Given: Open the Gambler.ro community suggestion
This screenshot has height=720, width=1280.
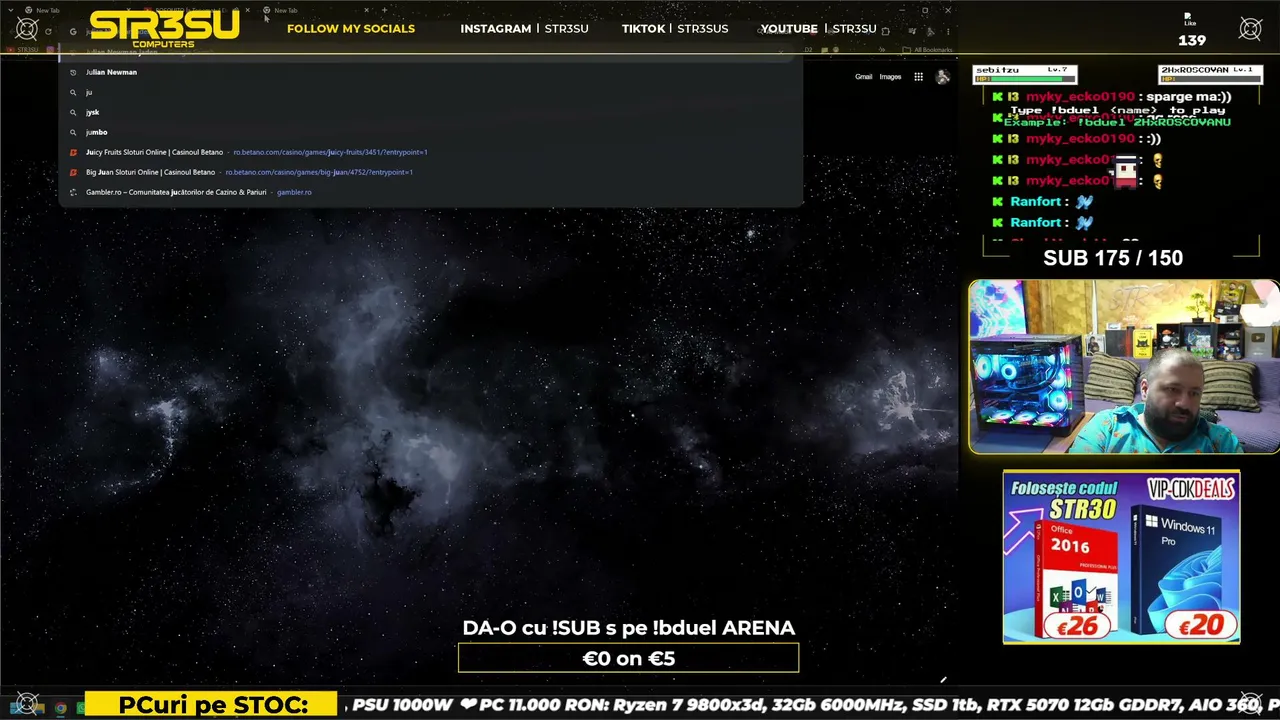Looking at the screenshot, I should click(430, 192).
